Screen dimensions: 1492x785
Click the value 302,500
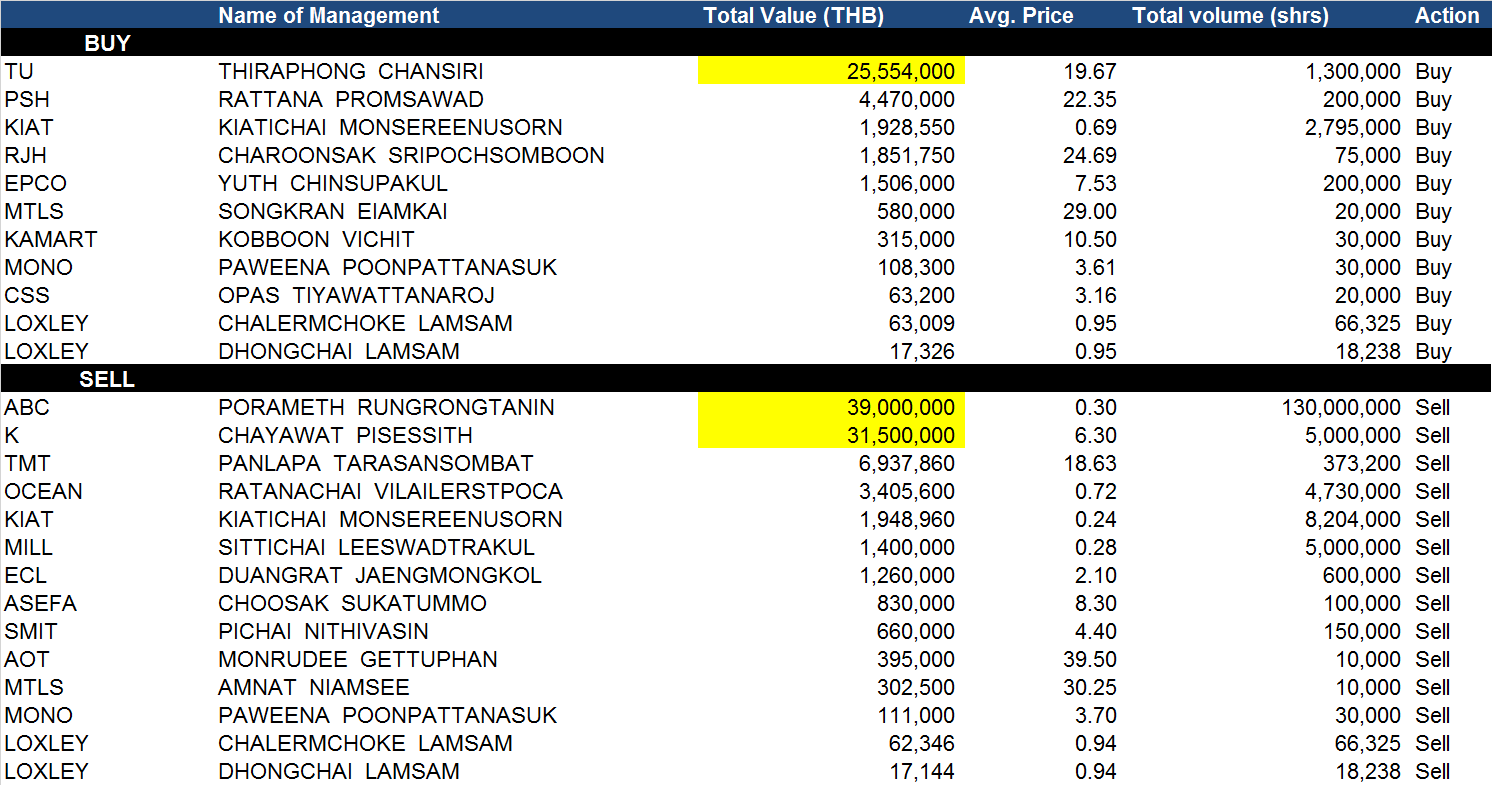(x=915, y=687)
